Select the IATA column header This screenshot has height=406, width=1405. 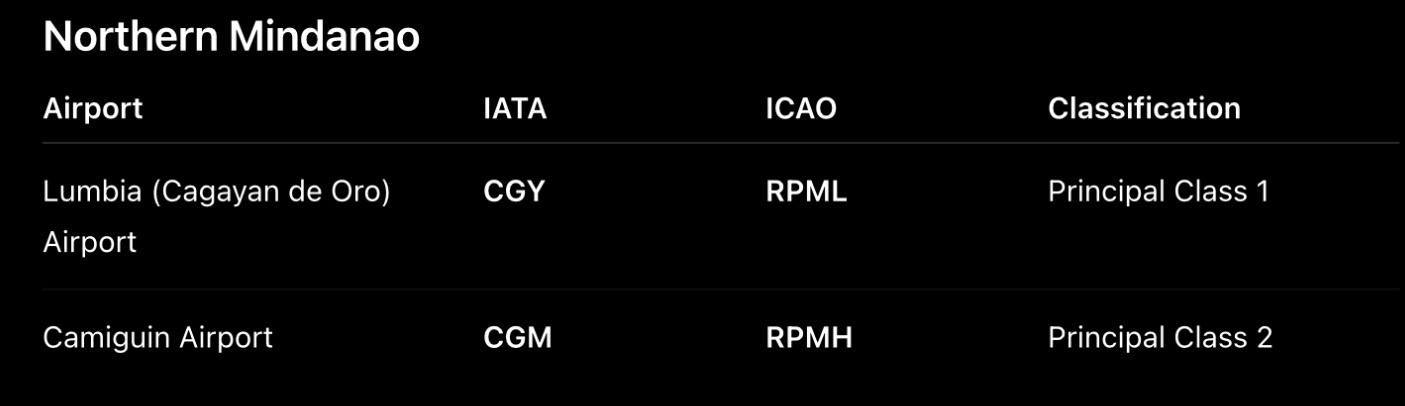pos(515,108)
